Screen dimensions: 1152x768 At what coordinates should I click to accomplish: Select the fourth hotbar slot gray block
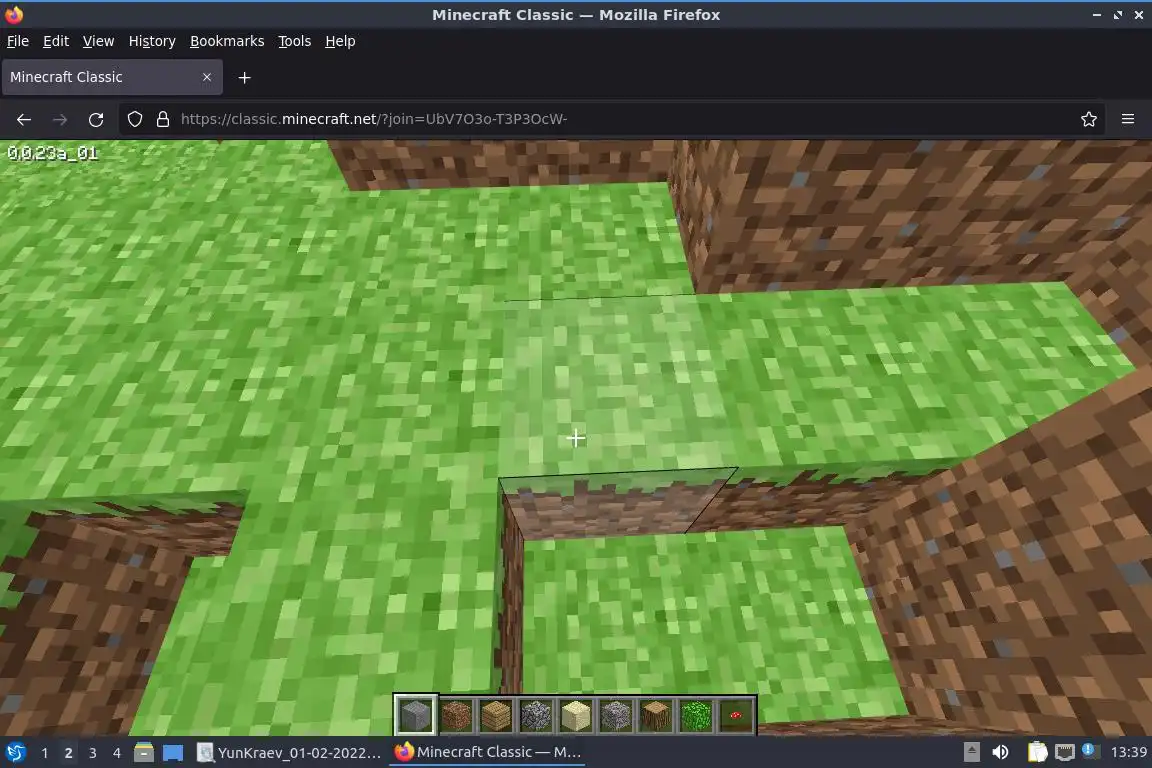(536, 714)
